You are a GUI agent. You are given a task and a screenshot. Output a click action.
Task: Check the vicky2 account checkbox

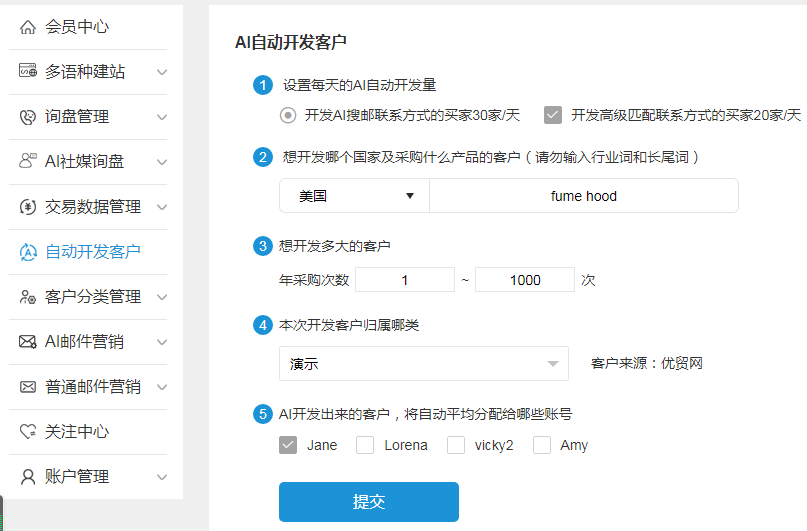point(455,445)
